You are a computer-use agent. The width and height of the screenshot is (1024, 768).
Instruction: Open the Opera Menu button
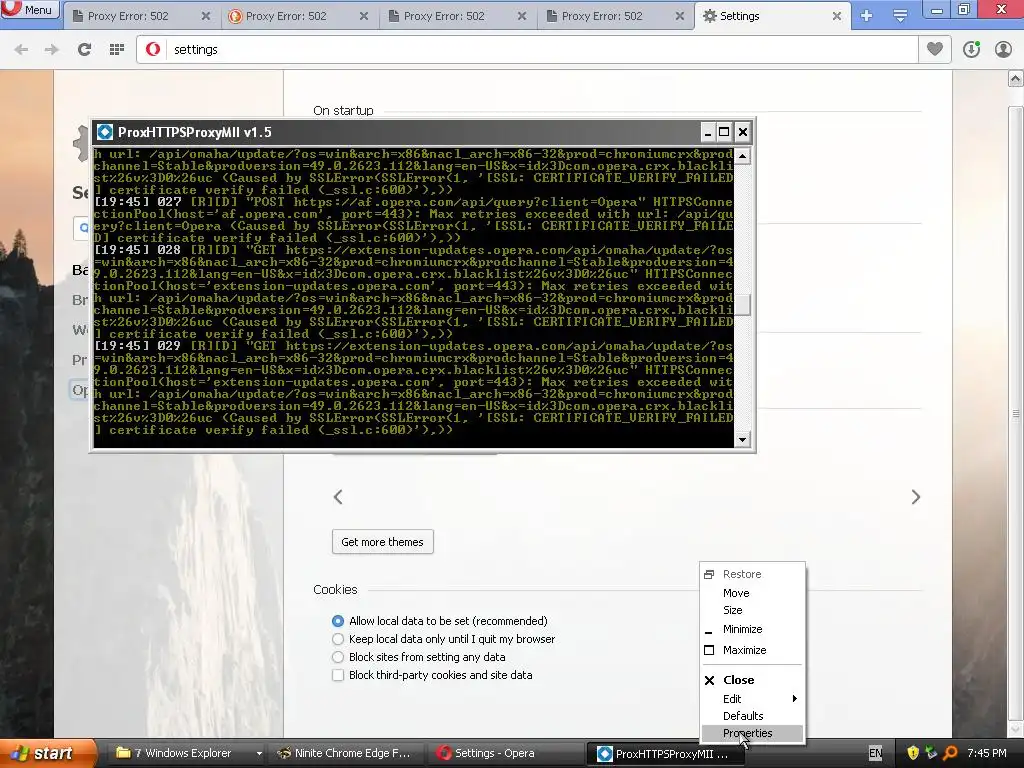click(x=29, y=10)
